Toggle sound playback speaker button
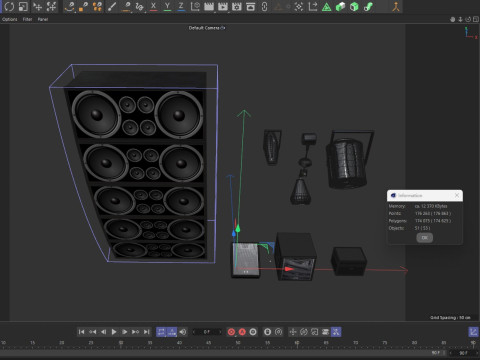This screenshot has width=480, height=360. coord(183,332)
